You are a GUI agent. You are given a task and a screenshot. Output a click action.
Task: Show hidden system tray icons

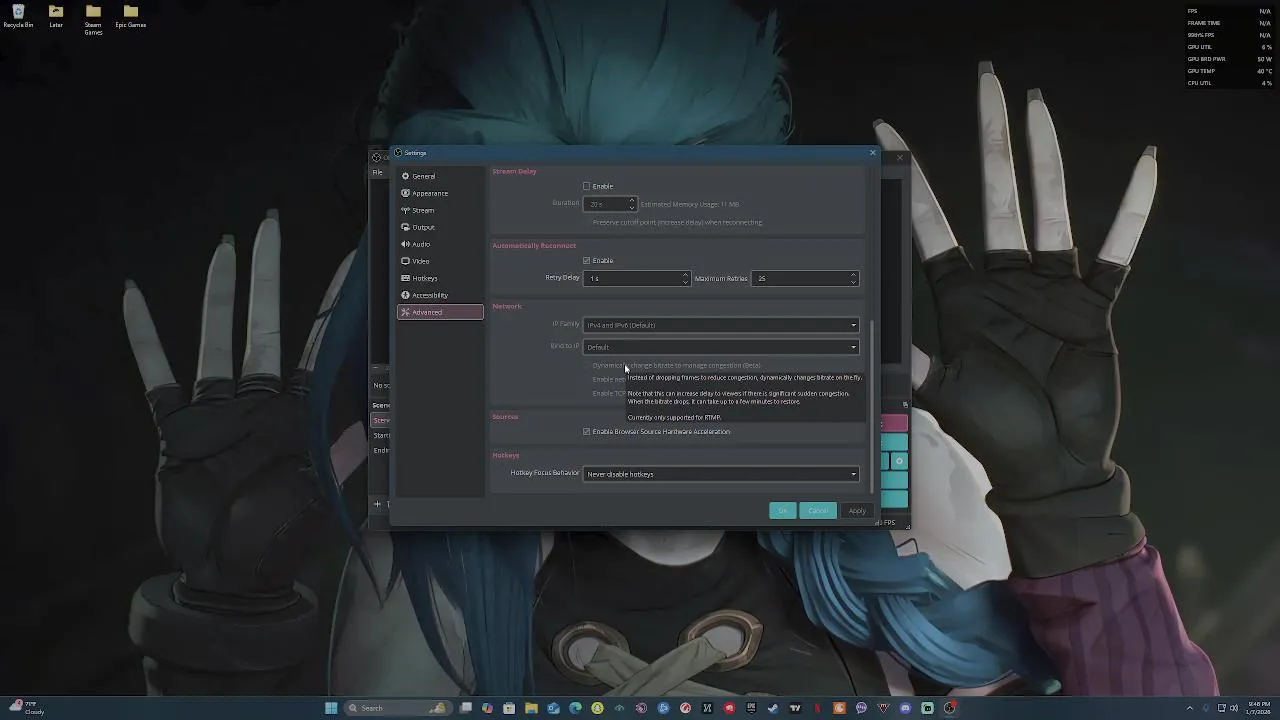tap(1189, 708)
